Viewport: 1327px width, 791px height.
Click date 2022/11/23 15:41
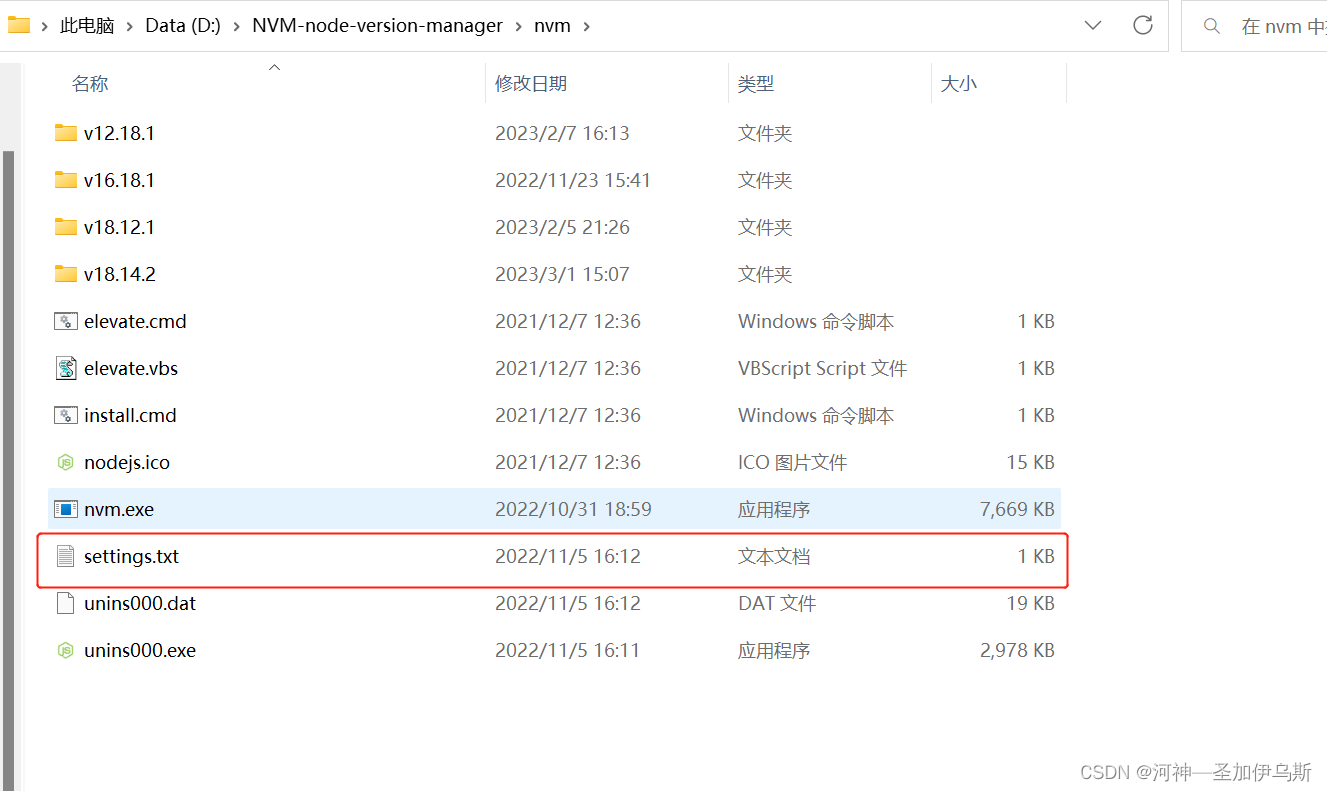coord(573,180)
